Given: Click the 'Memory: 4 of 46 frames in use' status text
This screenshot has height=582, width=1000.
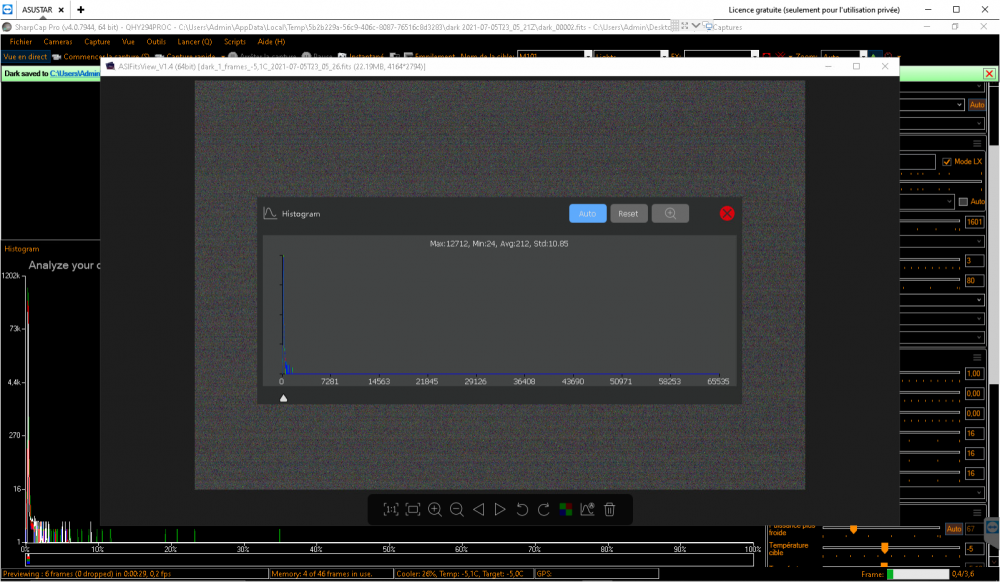Looking at the screenshot, I should [x=322, y=574].
